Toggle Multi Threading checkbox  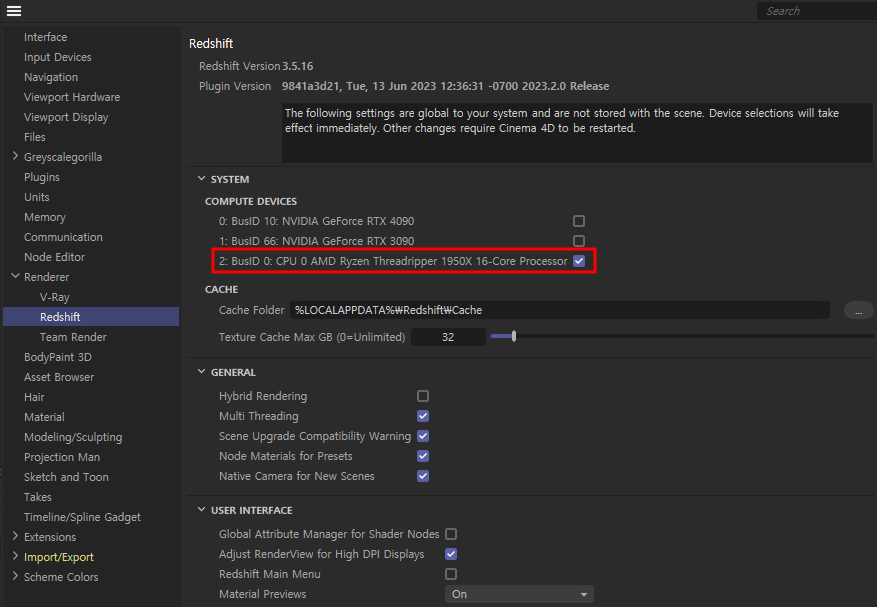[423, 416]
